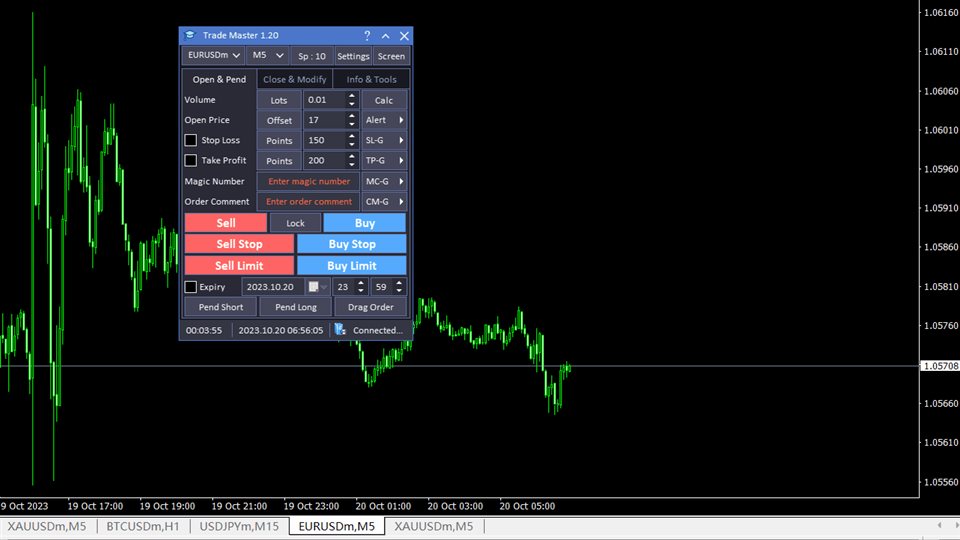Screen dimensions: 960x540
Task: Enable the Stop Loss checkbox
Action: (x=190, y=140)
